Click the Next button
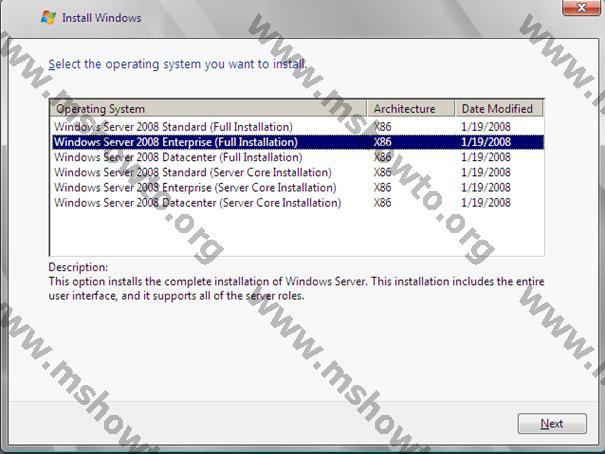The height and width of the screenshot is (454, 605). (552, 424)
